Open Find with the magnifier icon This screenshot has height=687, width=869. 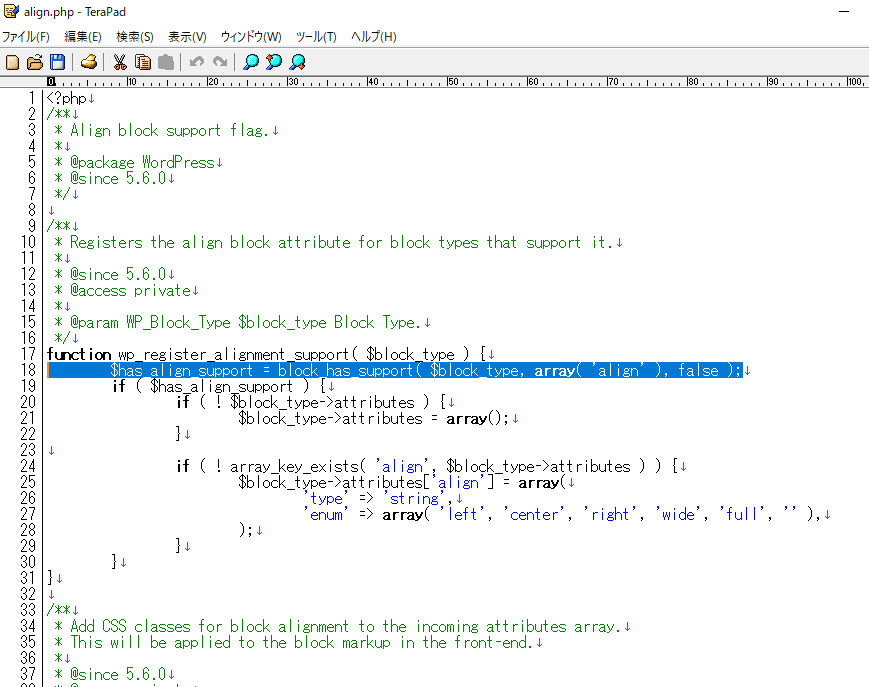click(251, 62)
